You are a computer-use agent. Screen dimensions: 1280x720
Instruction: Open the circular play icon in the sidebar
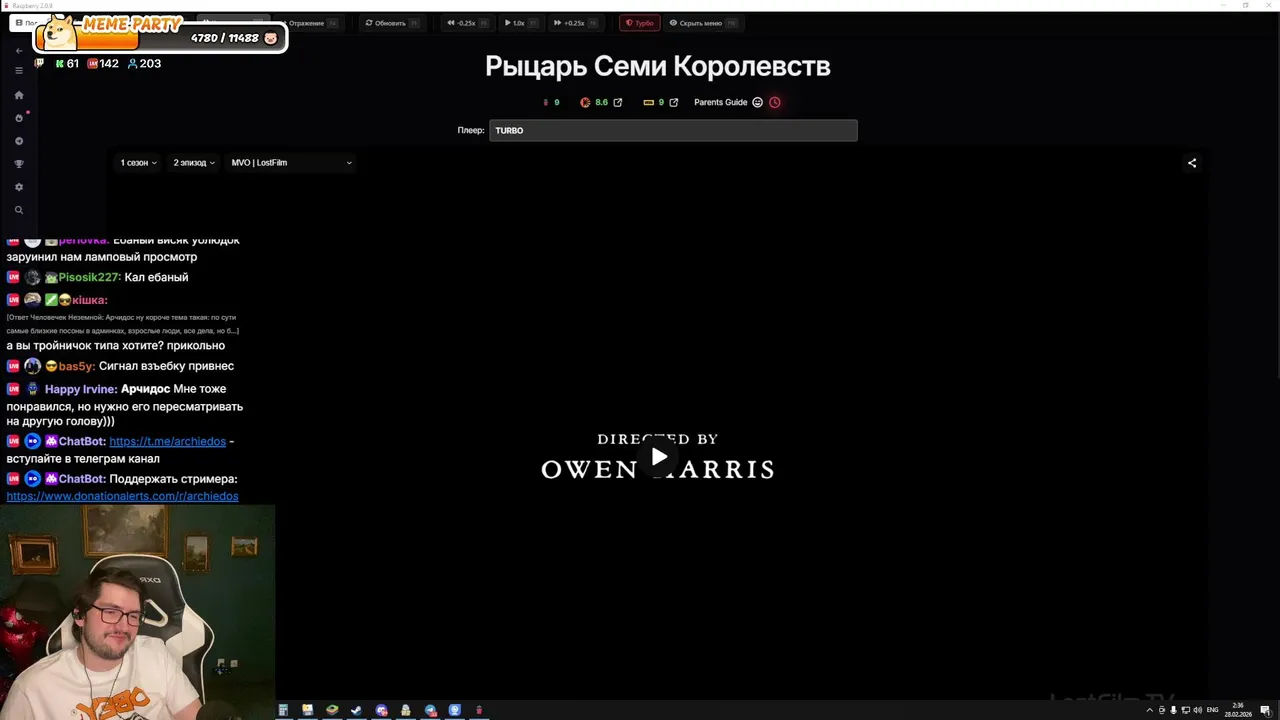click(x=18, y=141)
